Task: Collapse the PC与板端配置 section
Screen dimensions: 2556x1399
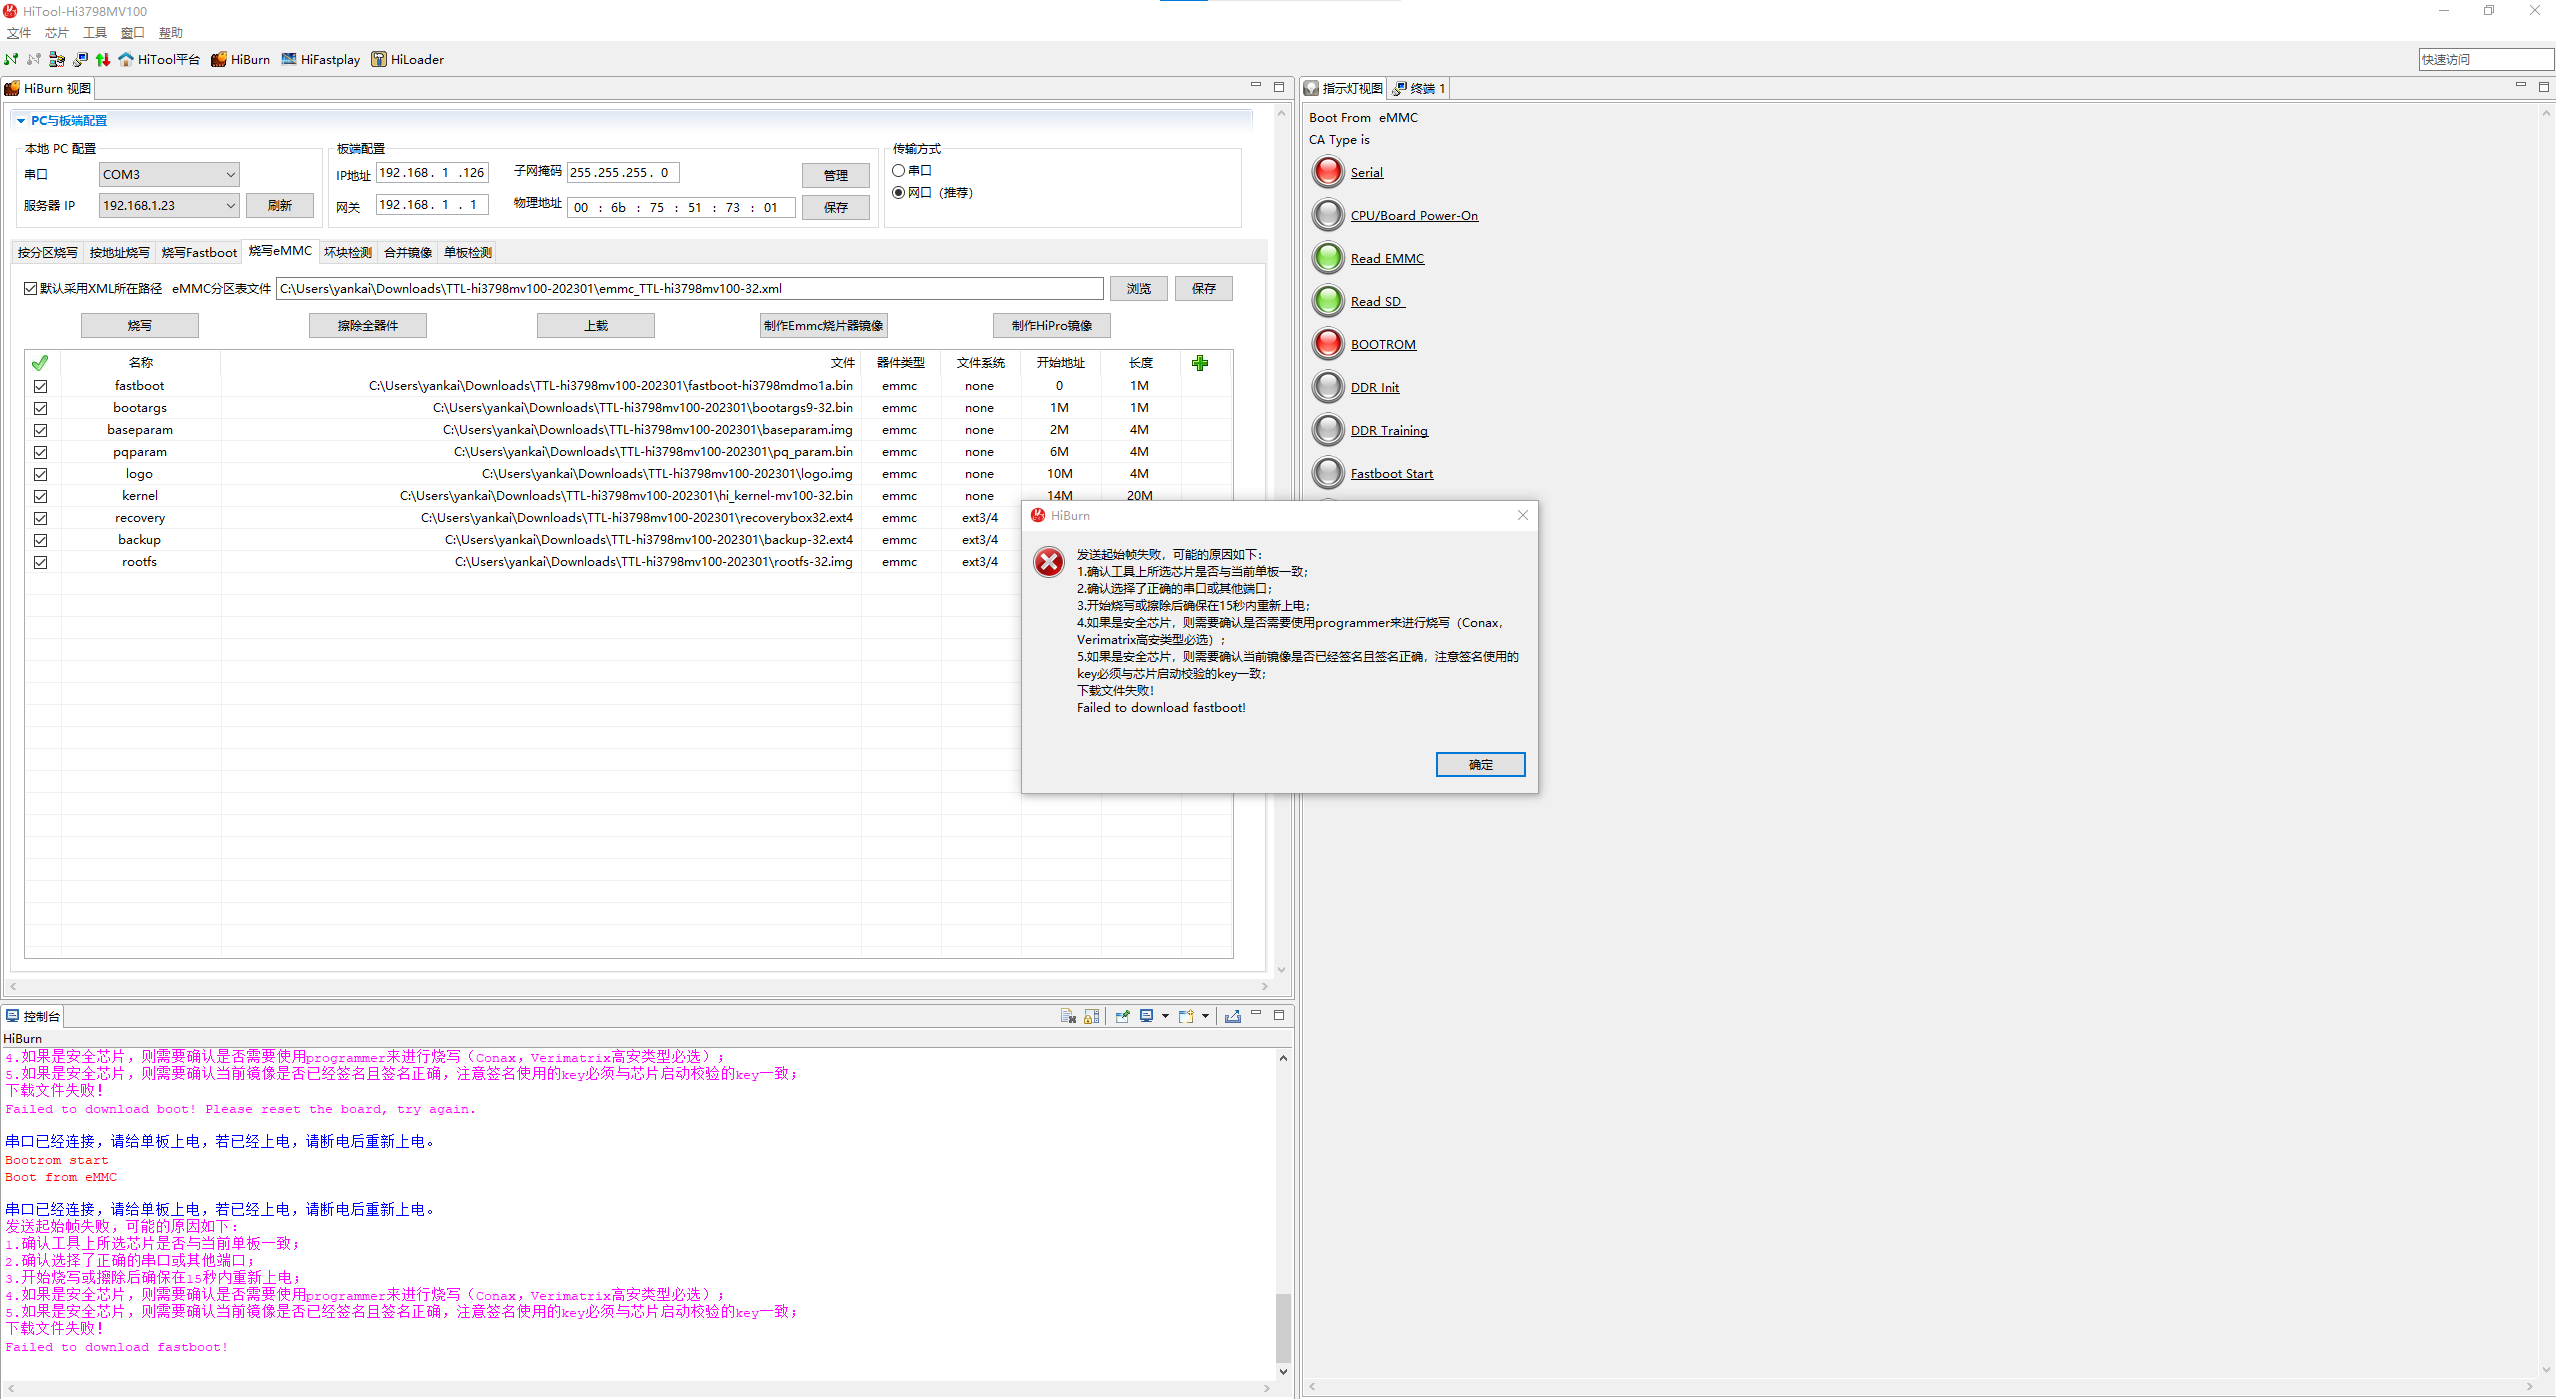Action: (21, 121)
